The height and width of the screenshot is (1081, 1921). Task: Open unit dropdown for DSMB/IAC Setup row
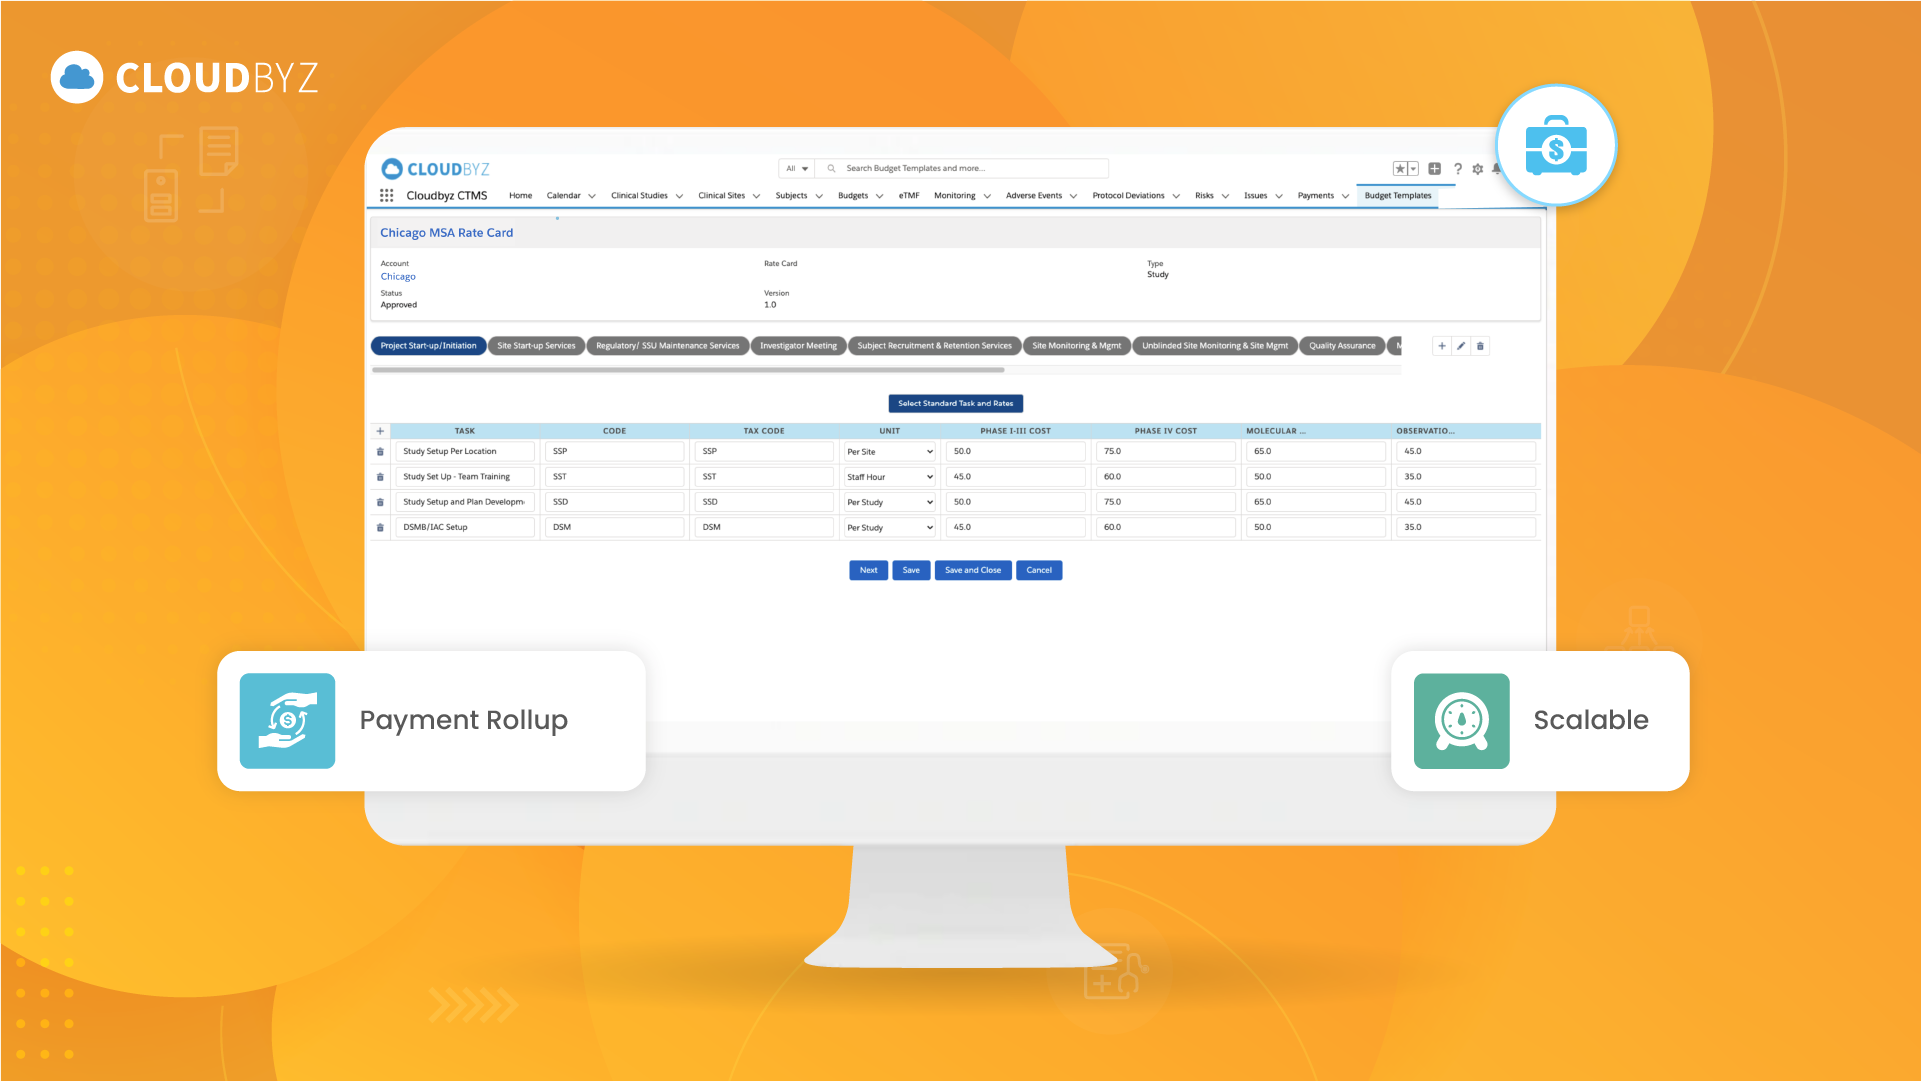pos(890,527)
